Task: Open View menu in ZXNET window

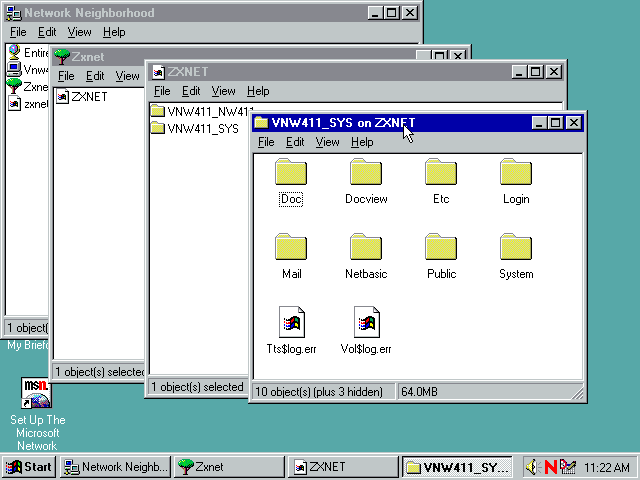Action: [223, 91]
